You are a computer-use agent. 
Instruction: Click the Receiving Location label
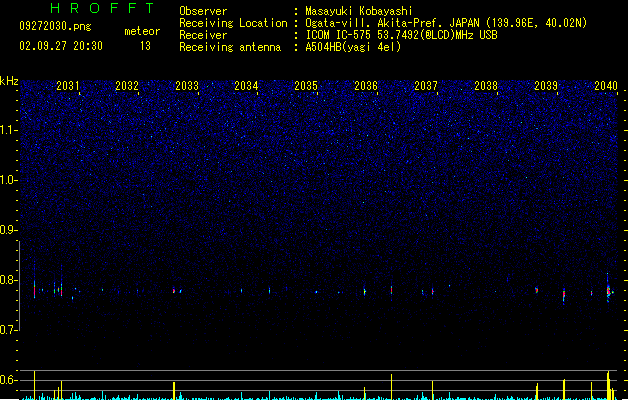[x=233, y=23]
